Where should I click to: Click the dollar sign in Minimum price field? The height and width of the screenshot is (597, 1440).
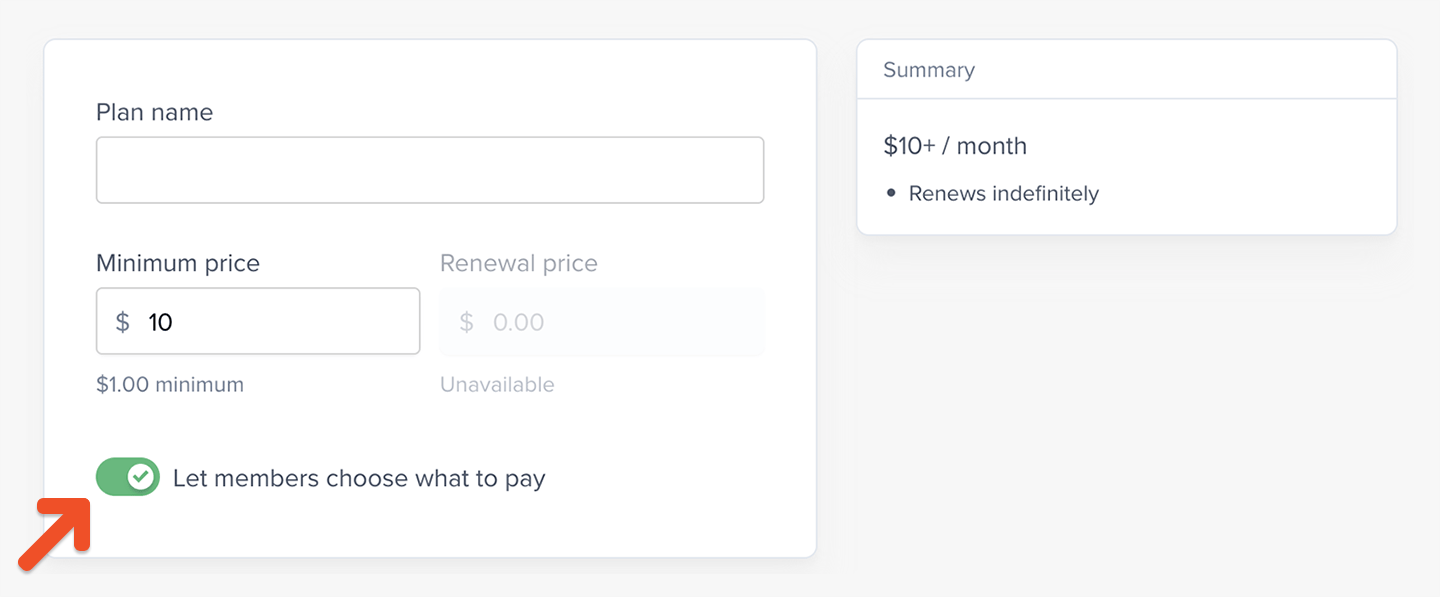(123, 322)
